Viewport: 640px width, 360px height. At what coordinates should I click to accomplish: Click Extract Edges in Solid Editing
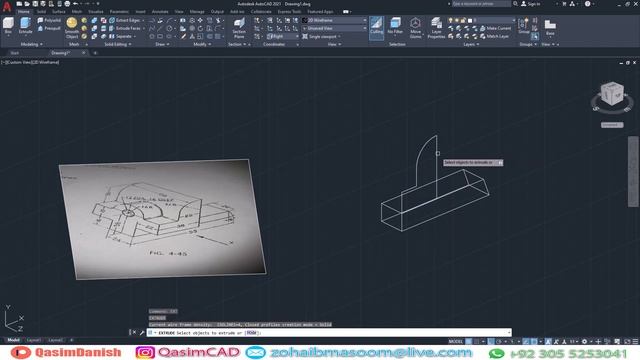tap(125, 20)
